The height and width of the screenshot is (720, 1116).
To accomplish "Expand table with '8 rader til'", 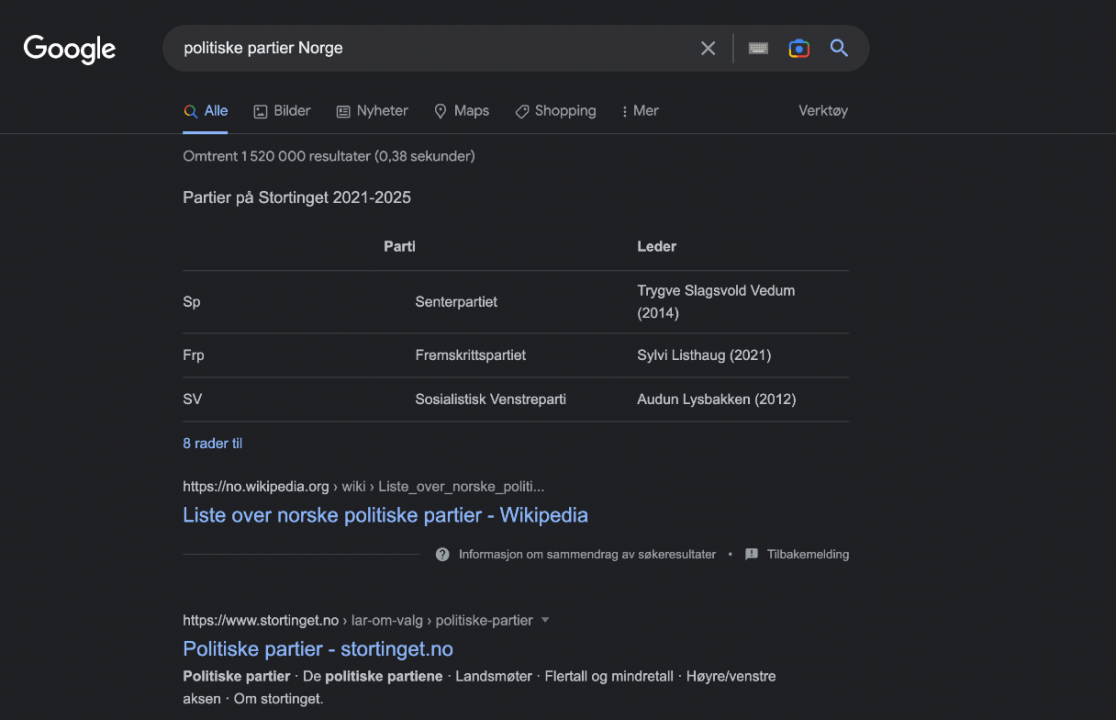I will tap(213, 443).
